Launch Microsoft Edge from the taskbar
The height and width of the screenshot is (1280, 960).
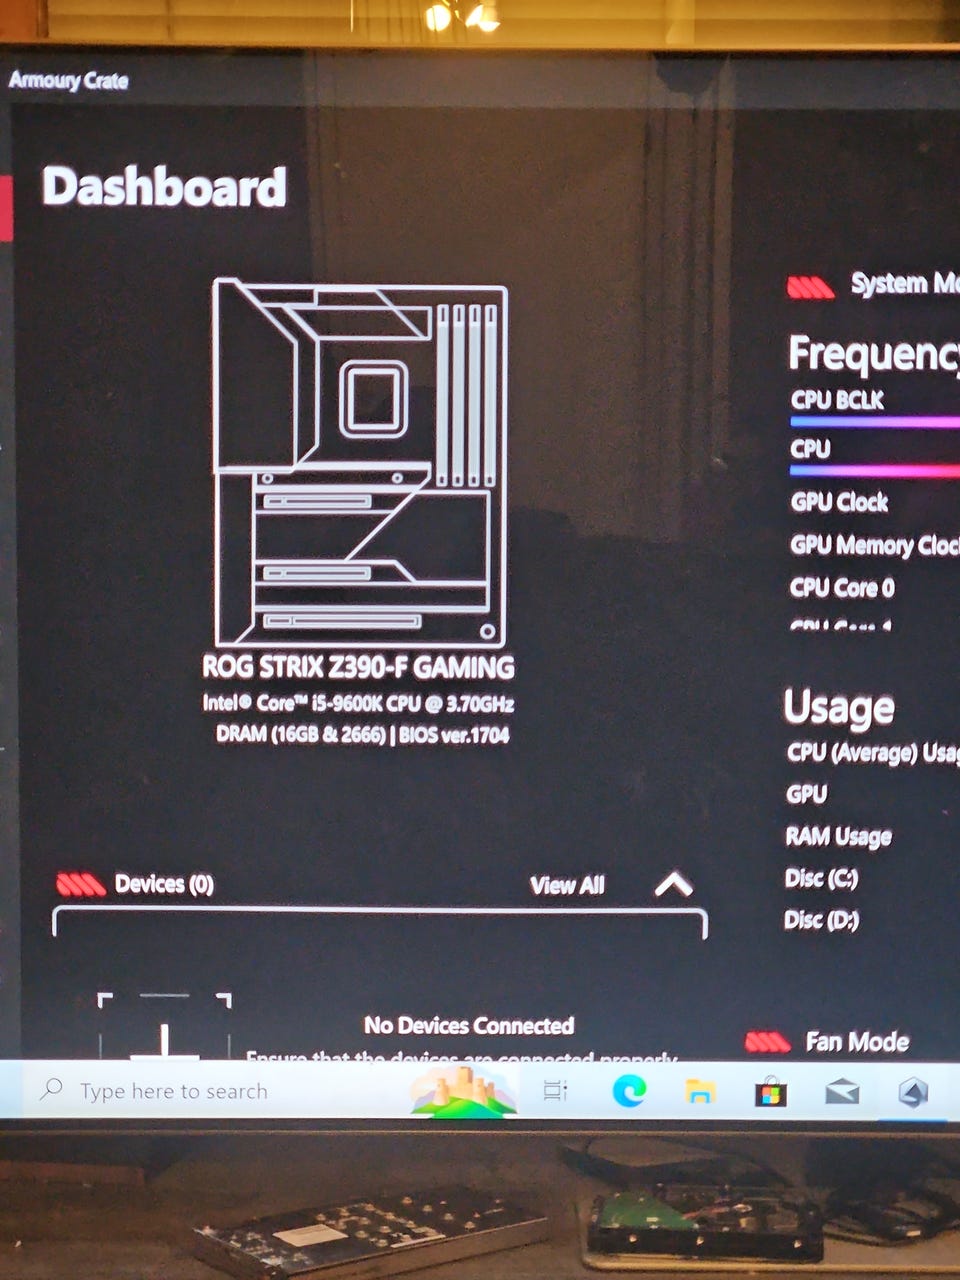629,1091
